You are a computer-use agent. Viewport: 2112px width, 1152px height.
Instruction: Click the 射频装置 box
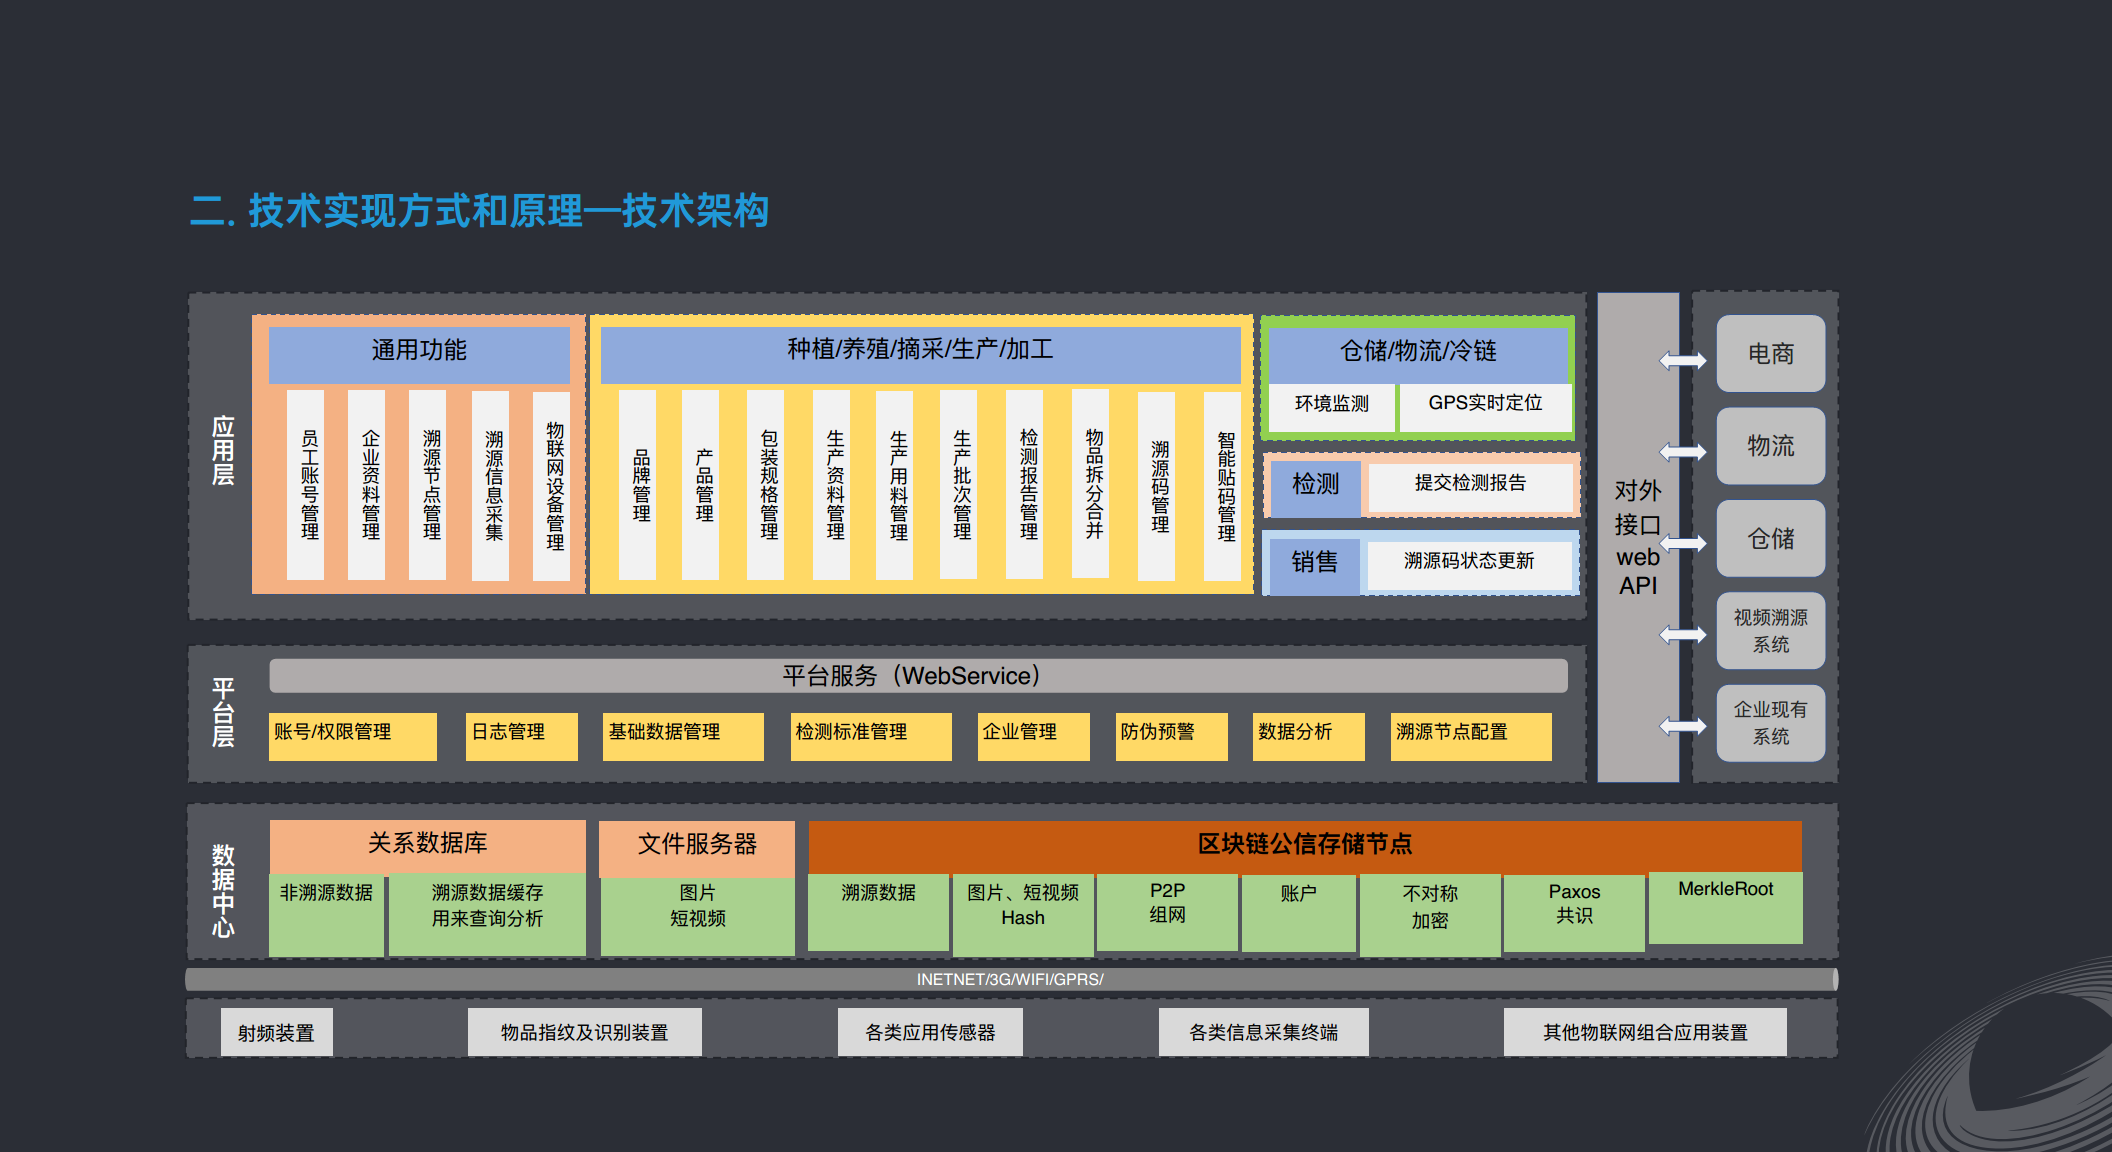pos(276,1032)
